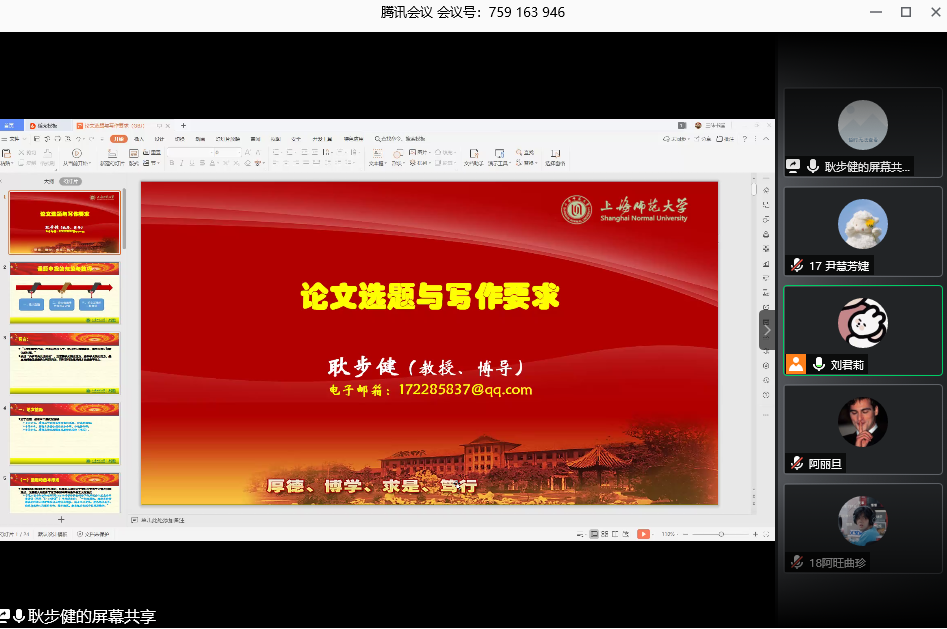
Task: Select slide 4 thumbnail in the panel
Action: [65, 432]
